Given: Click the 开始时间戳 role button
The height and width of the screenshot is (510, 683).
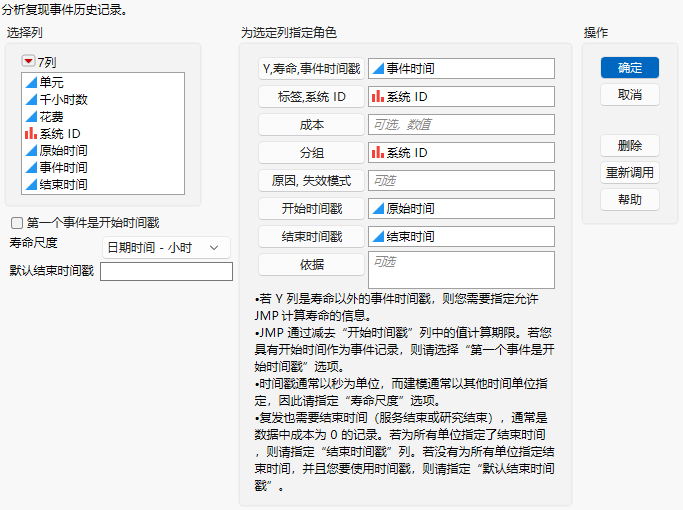Looking at the screenshot, I should coord(311,209).
